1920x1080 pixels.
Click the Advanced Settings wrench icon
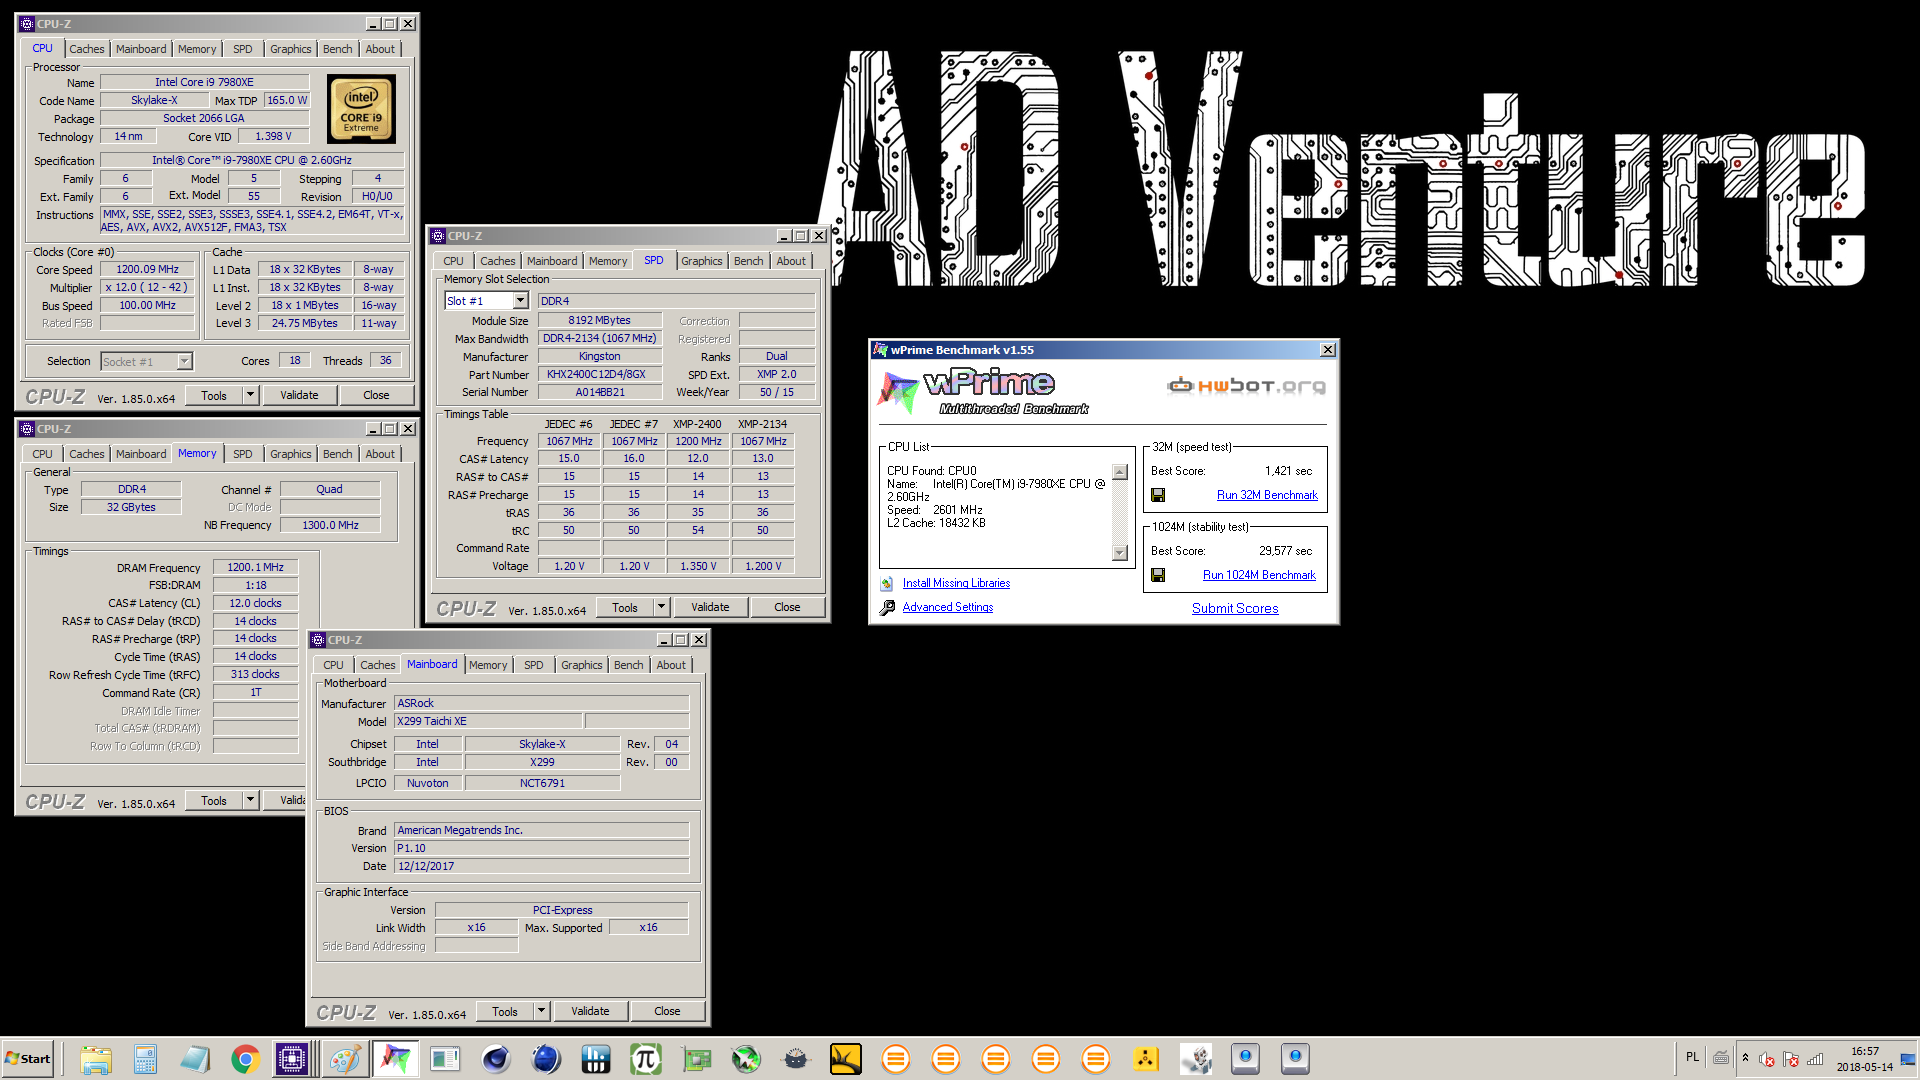887,608
